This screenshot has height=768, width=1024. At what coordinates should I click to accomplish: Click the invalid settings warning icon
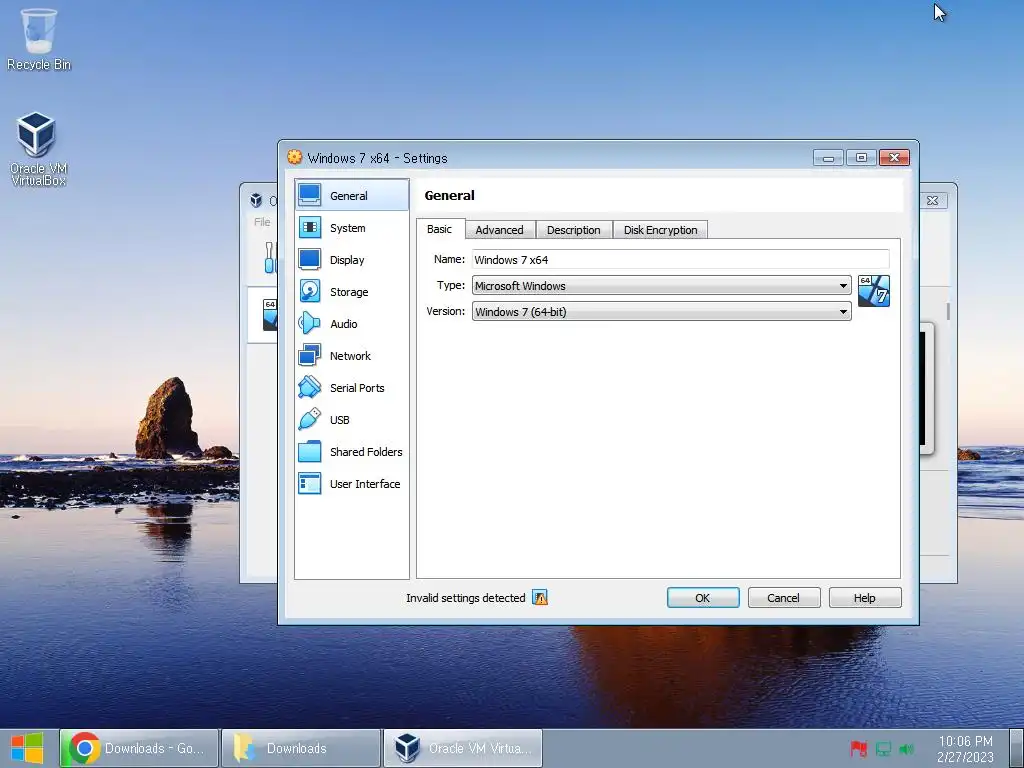pos(539,597)
